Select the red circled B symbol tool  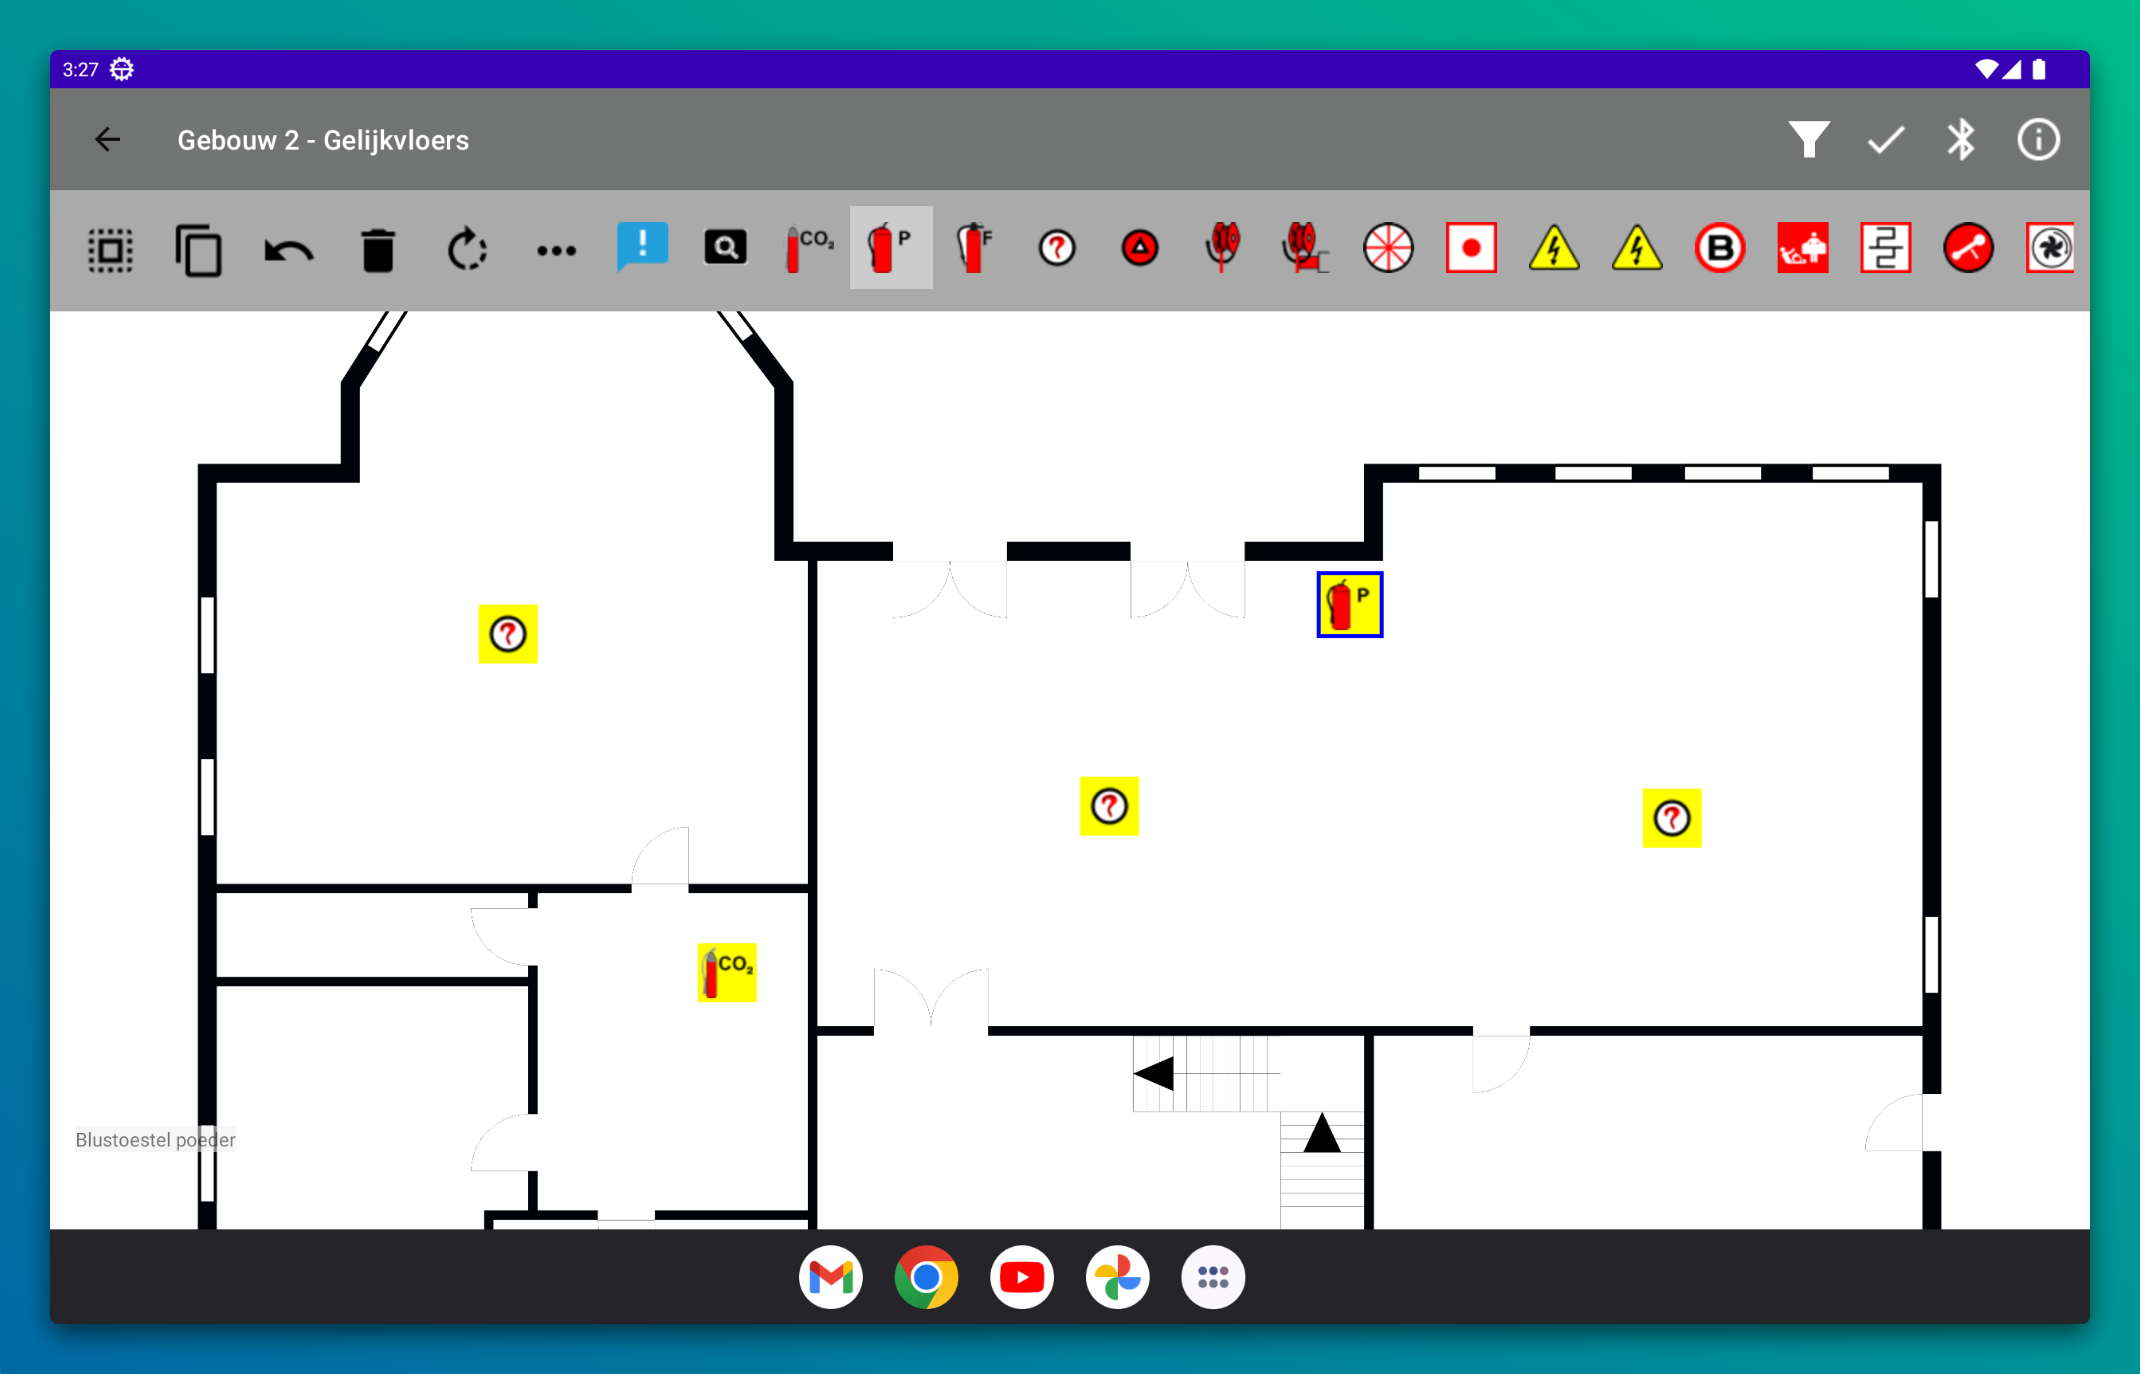1719,248
